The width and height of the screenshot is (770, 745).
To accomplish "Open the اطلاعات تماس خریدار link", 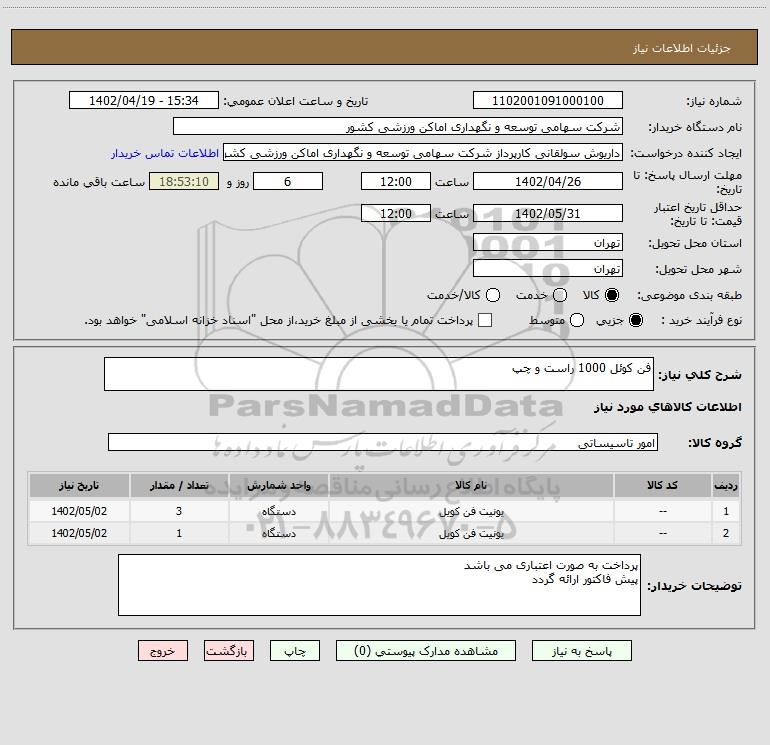I will click(x=165, y=153).
